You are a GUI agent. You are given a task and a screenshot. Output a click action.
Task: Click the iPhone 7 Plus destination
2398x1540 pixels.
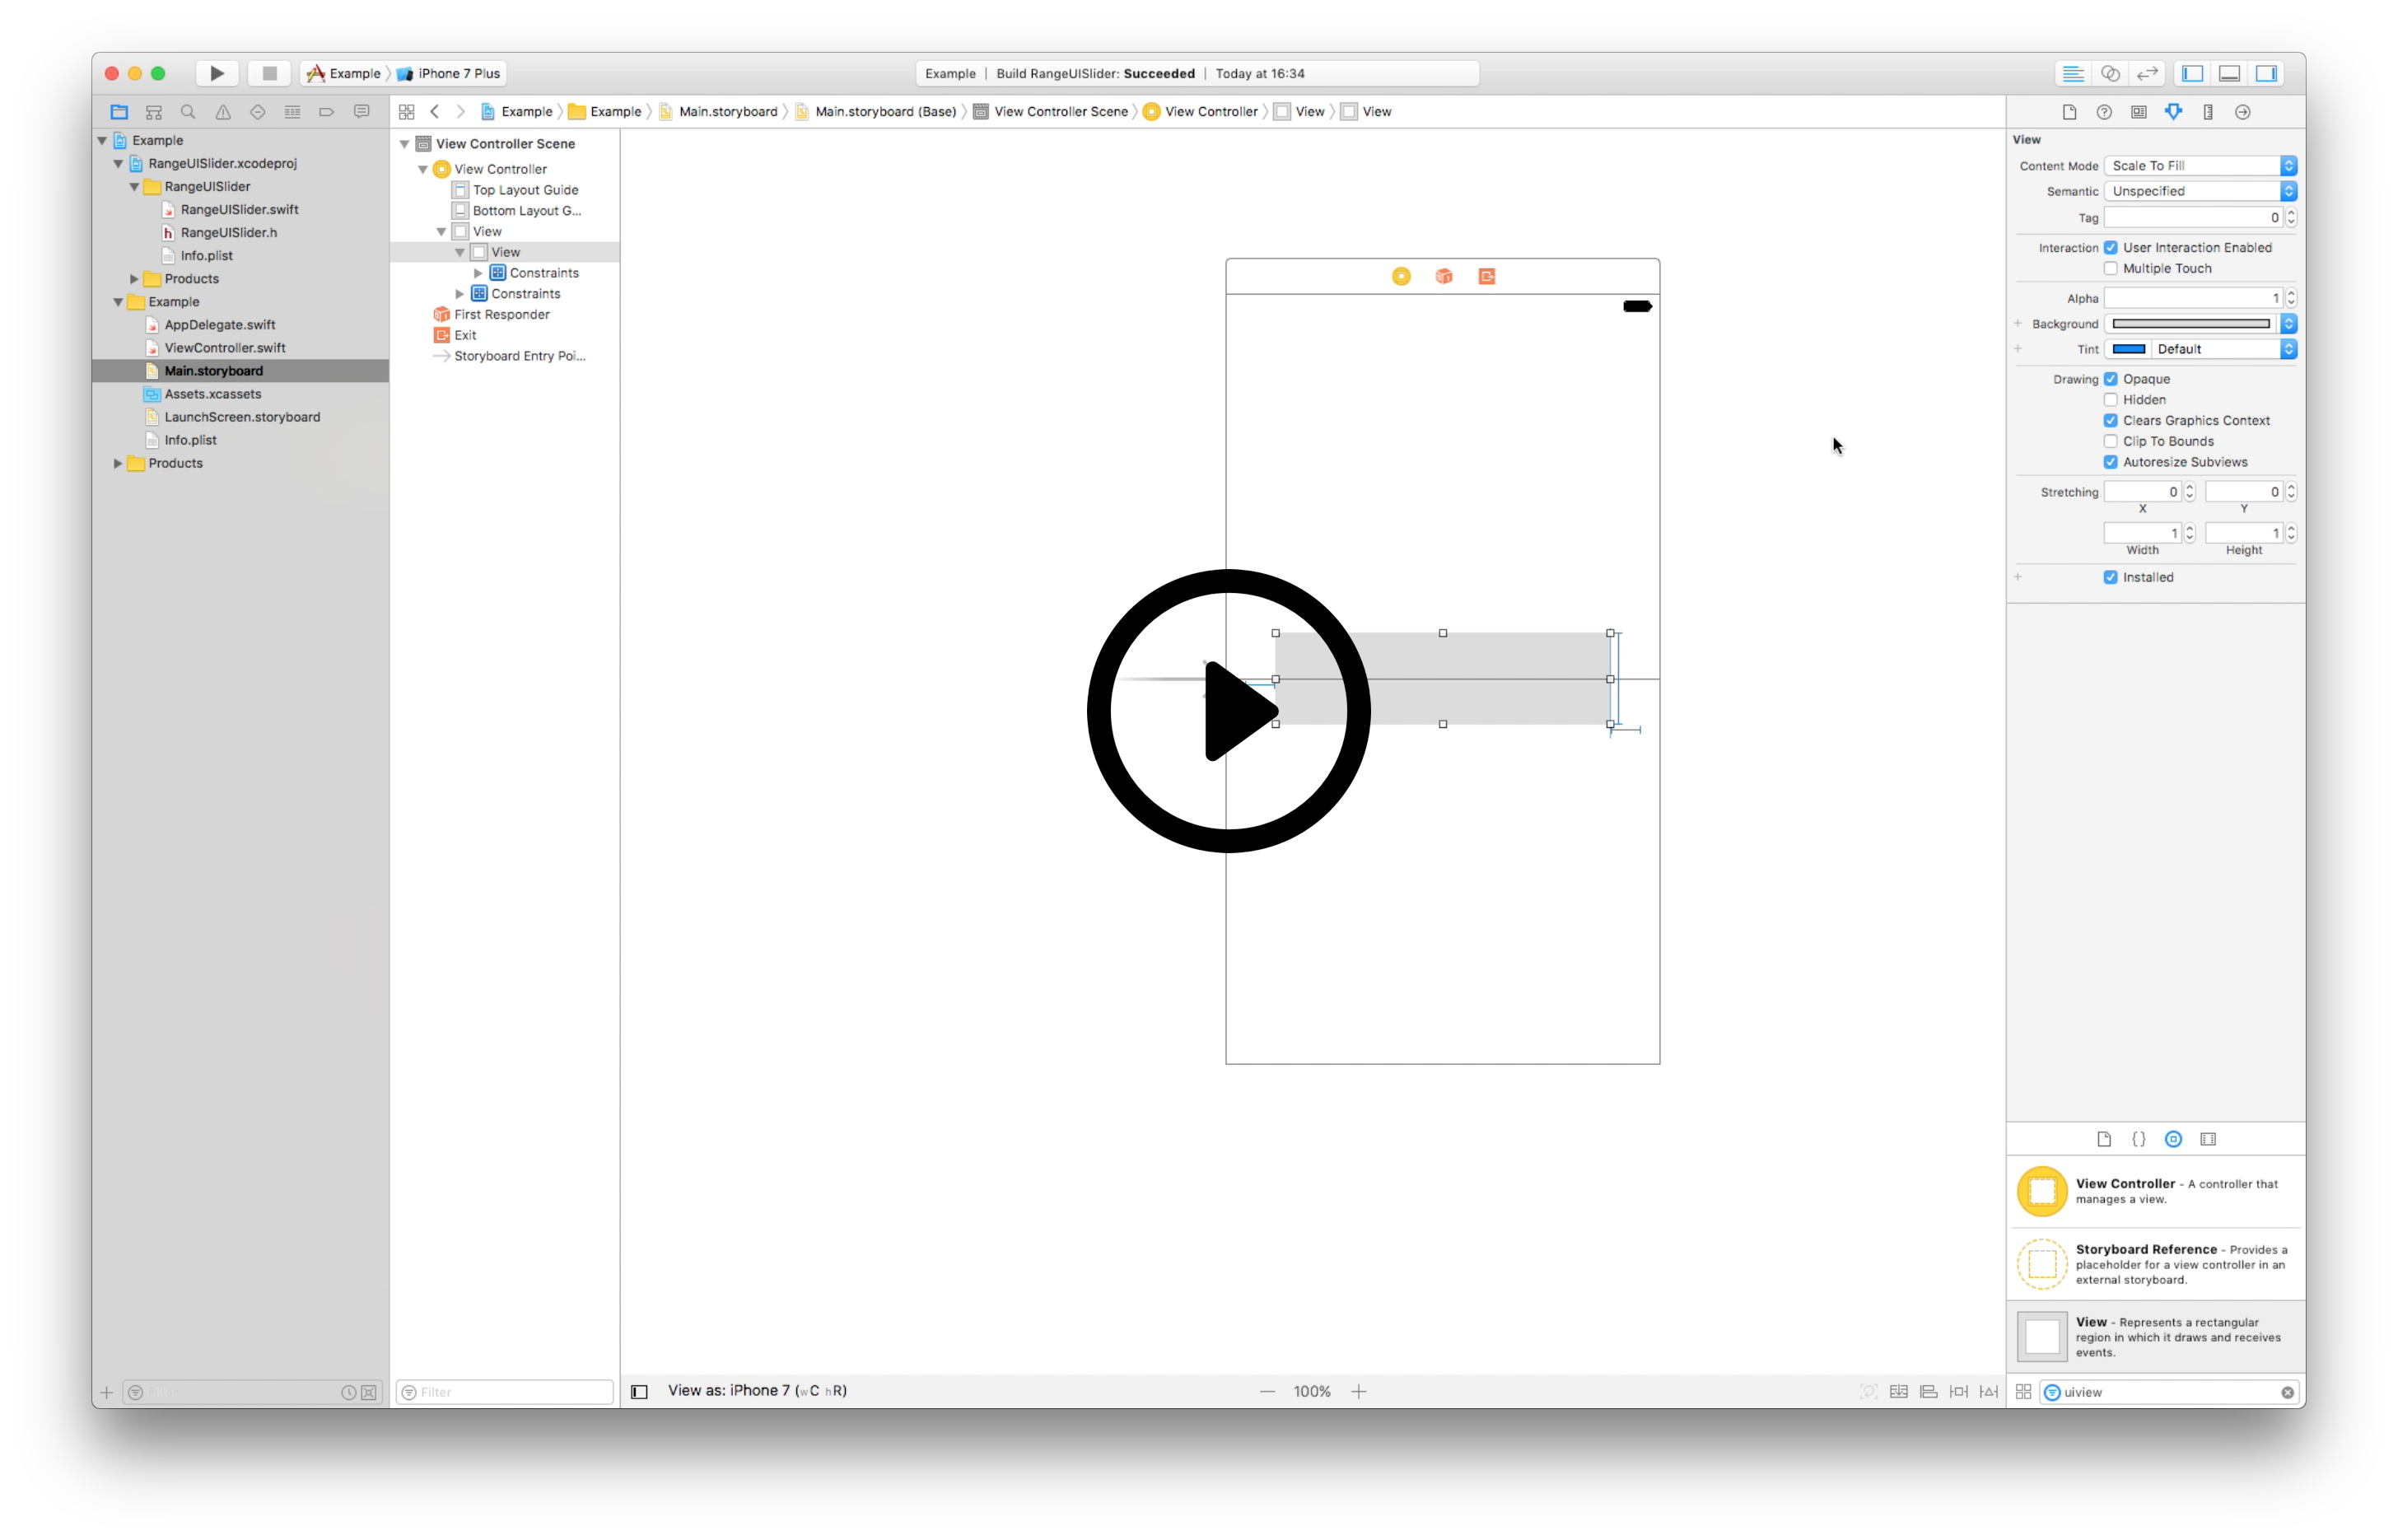[458, 73]
